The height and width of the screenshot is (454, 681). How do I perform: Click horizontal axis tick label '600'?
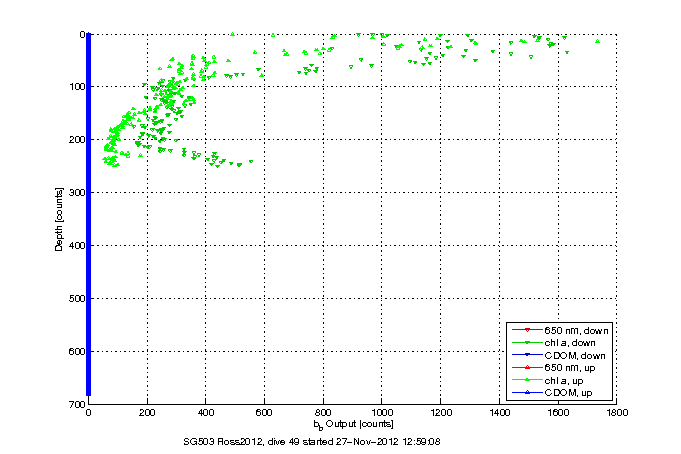point(264,413)
